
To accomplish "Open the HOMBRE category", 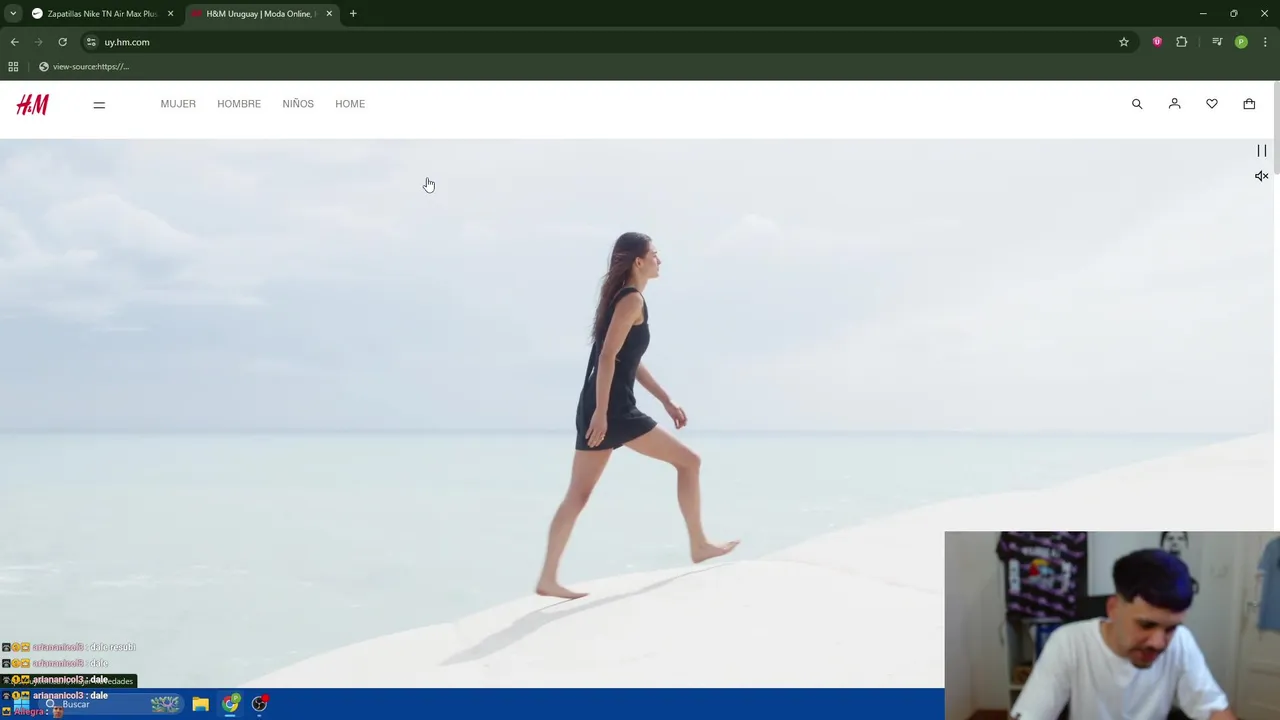I will tap(239, 104).
